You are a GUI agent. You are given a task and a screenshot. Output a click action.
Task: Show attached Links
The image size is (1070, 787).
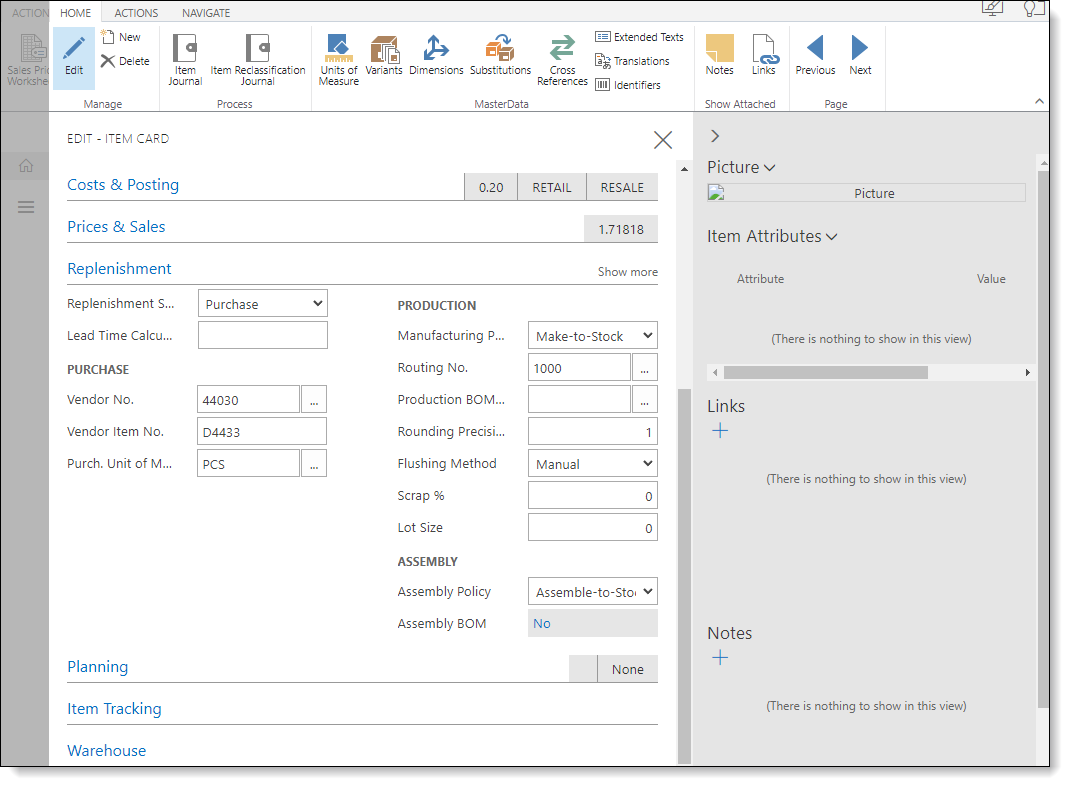tap(764, 55)
